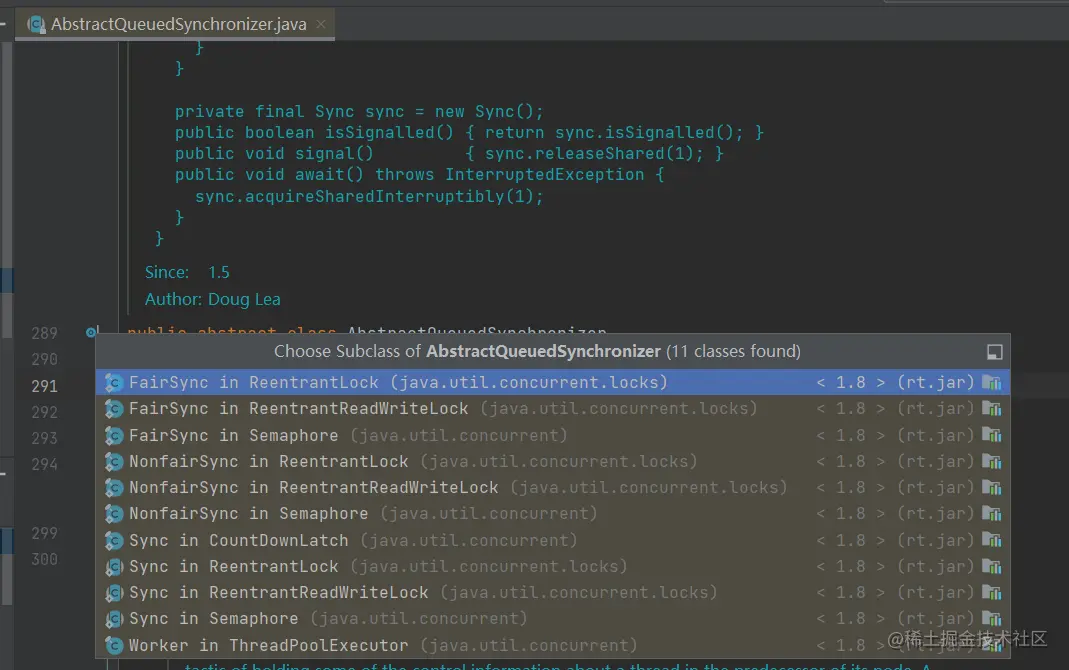Go to Sync in ReentrantReadWriteLock
This screenshot has height=670, width=1069.
coord(552,592)
